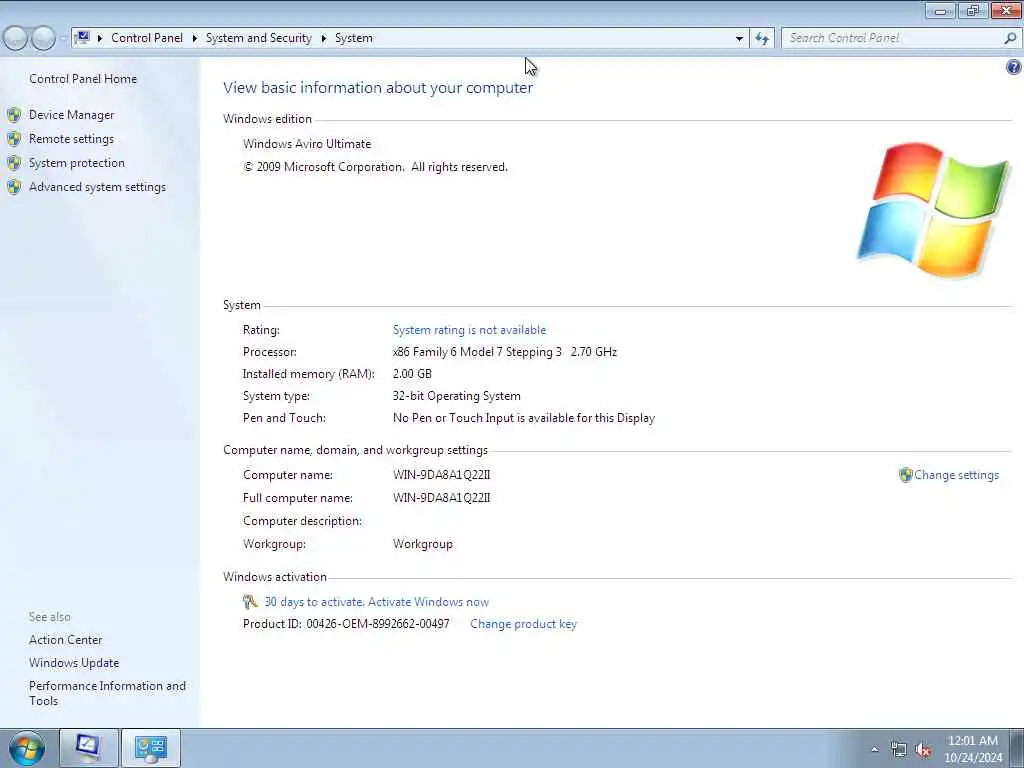Go to Control Panel Home
Viewport: 1024px width, 768px height.
tap(83, 79)
